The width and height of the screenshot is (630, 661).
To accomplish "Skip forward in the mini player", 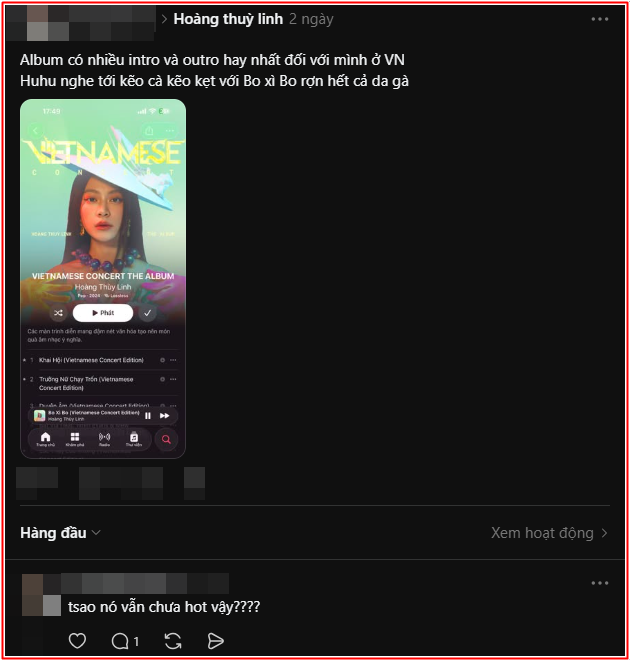I will (x=164, y=416).
